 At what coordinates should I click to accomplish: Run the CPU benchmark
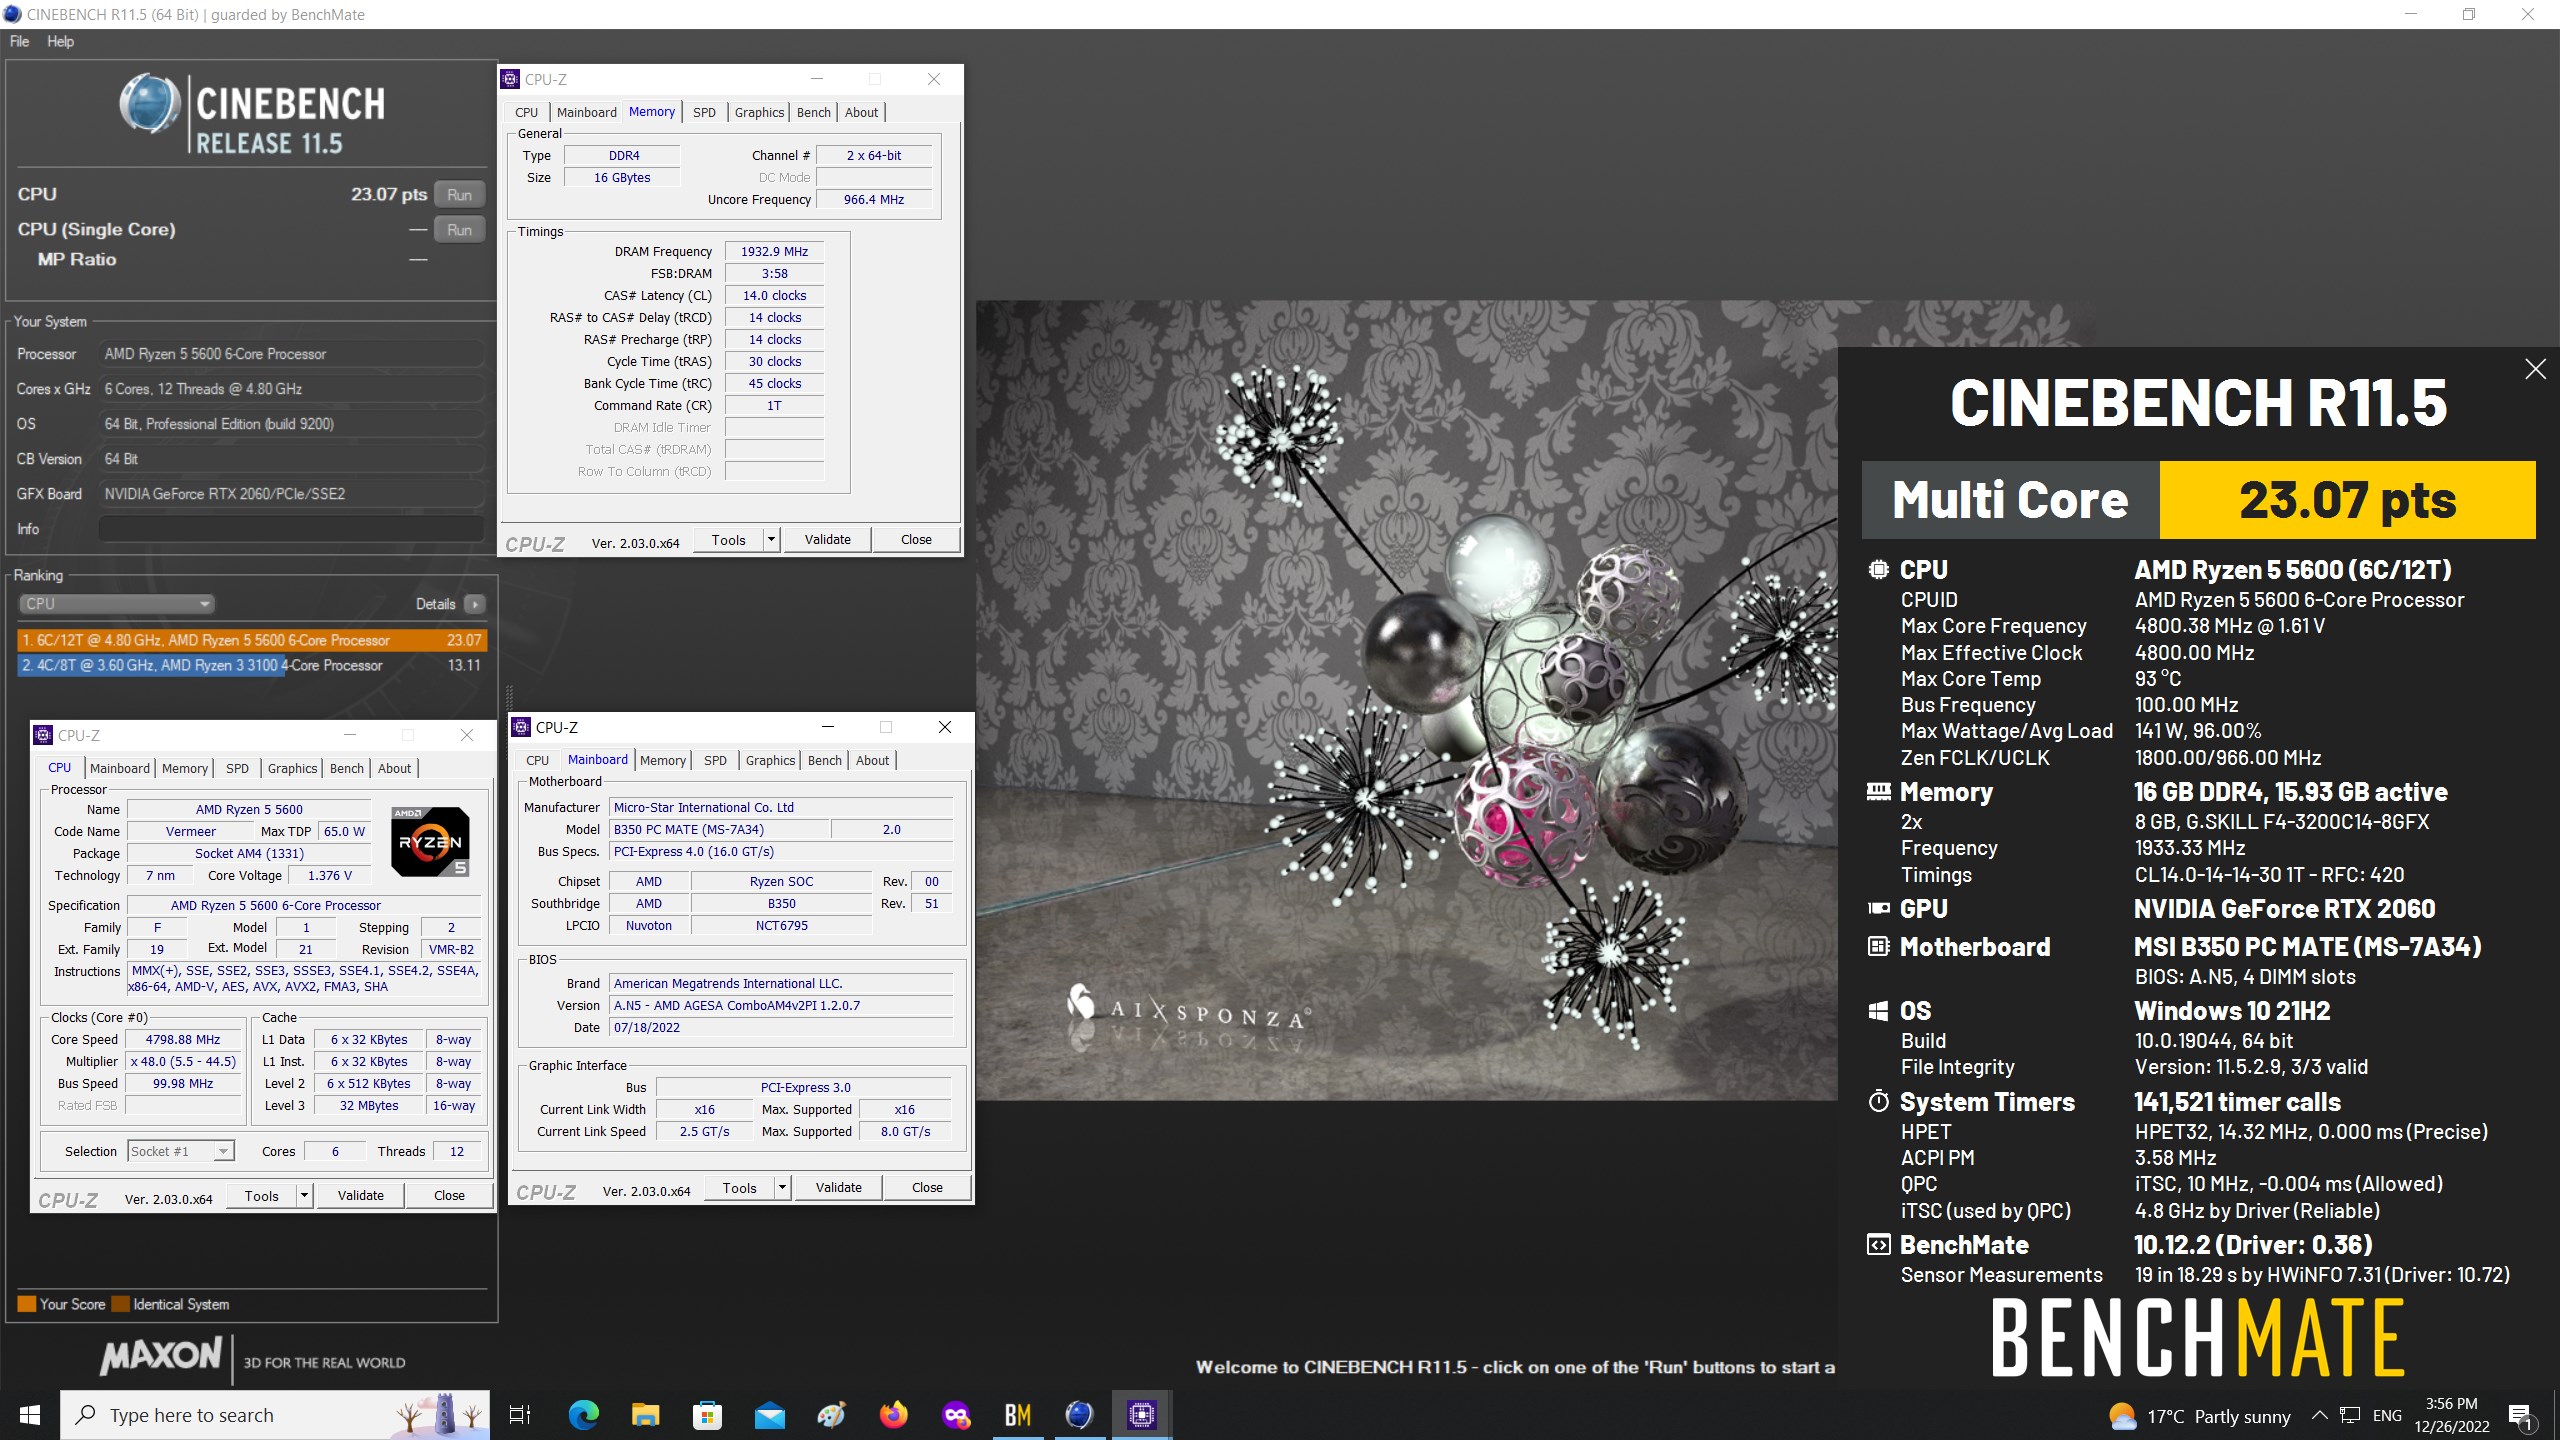point(459,195)
